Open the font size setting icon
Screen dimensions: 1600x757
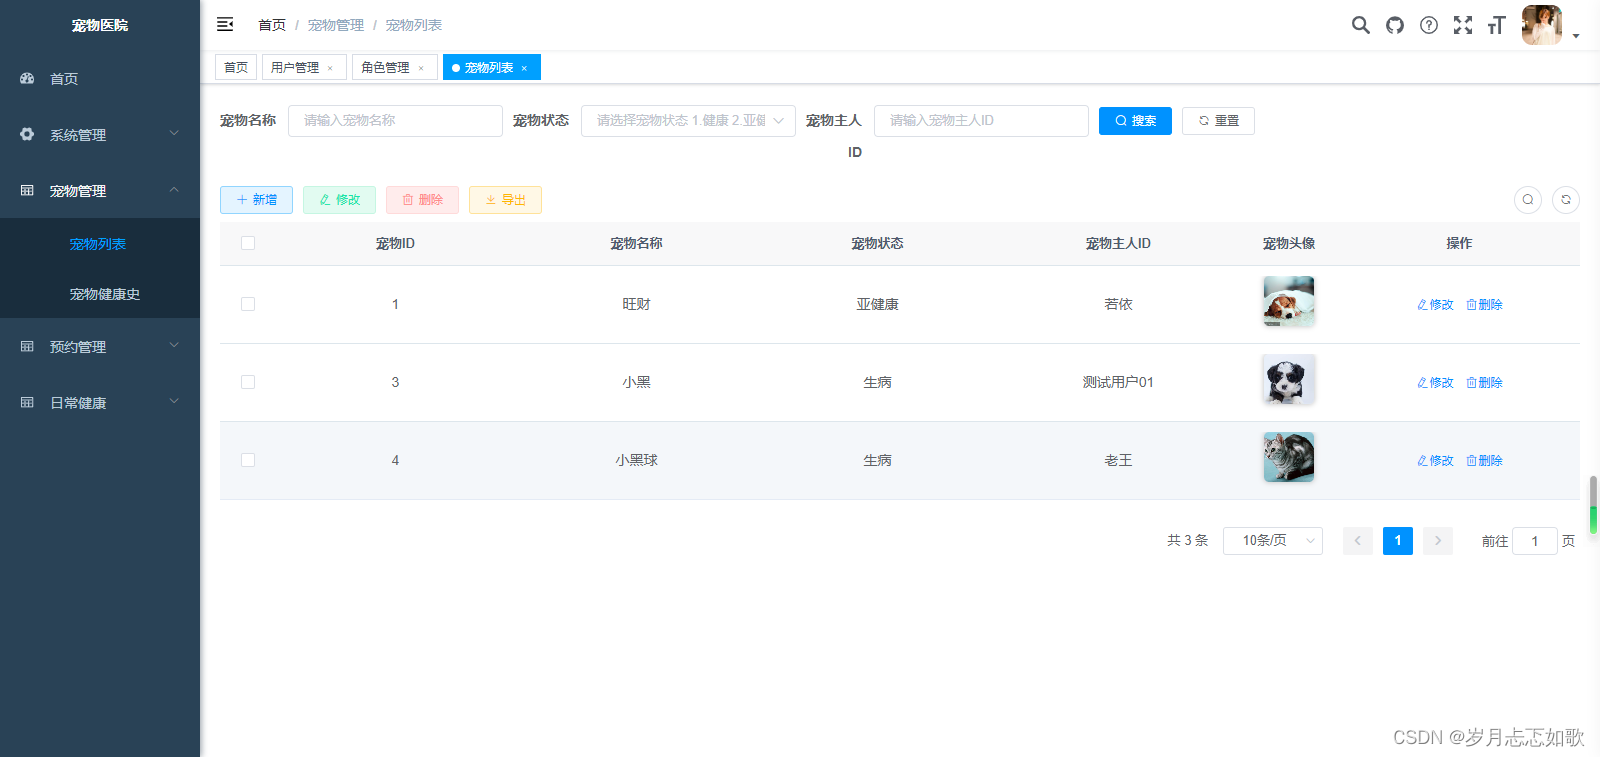coord(1496,25)
